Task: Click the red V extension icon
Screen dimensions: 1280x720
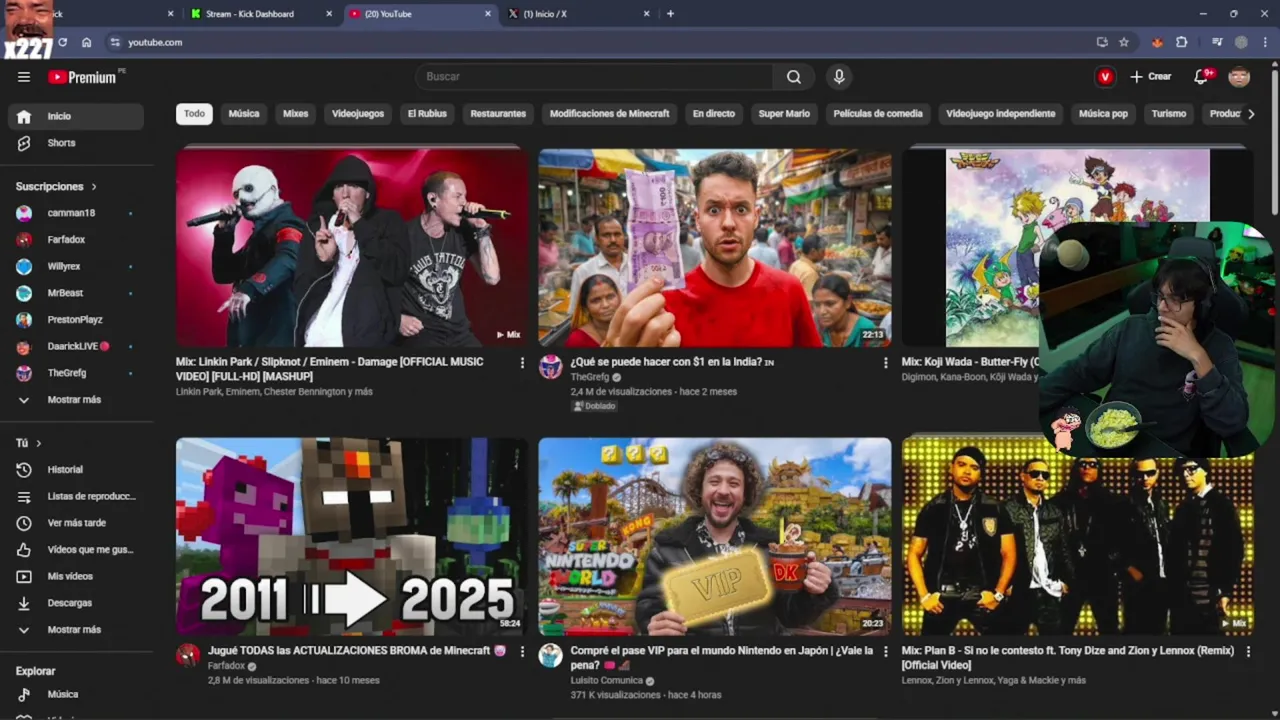Action: [1105, 77]
